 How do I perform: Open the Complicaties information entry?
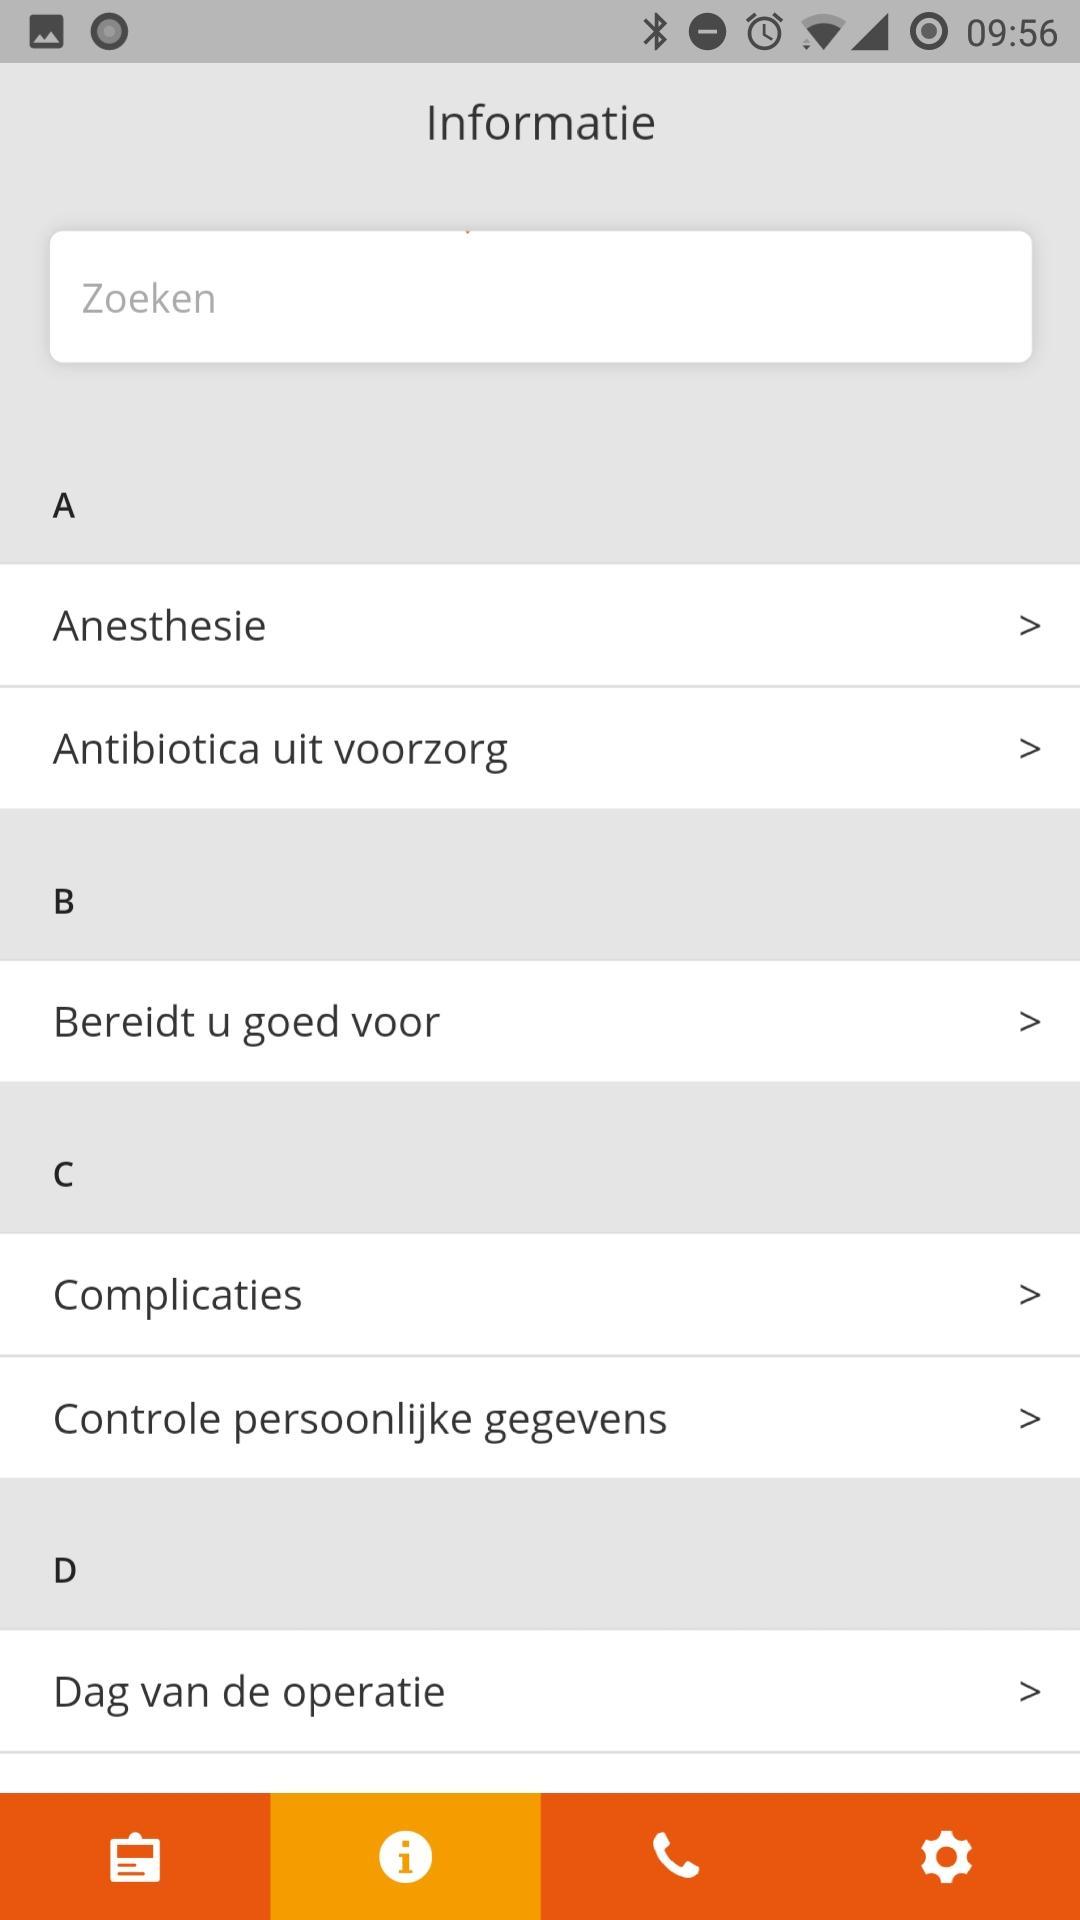pyautogui.click(x=540, y=1295)
